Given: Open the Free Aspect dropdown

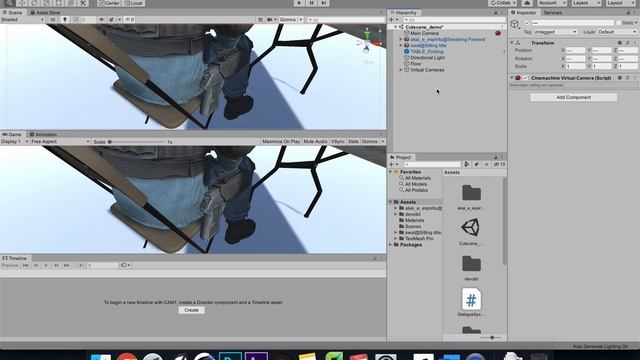Looking at the screenshot, I should 60,142.
